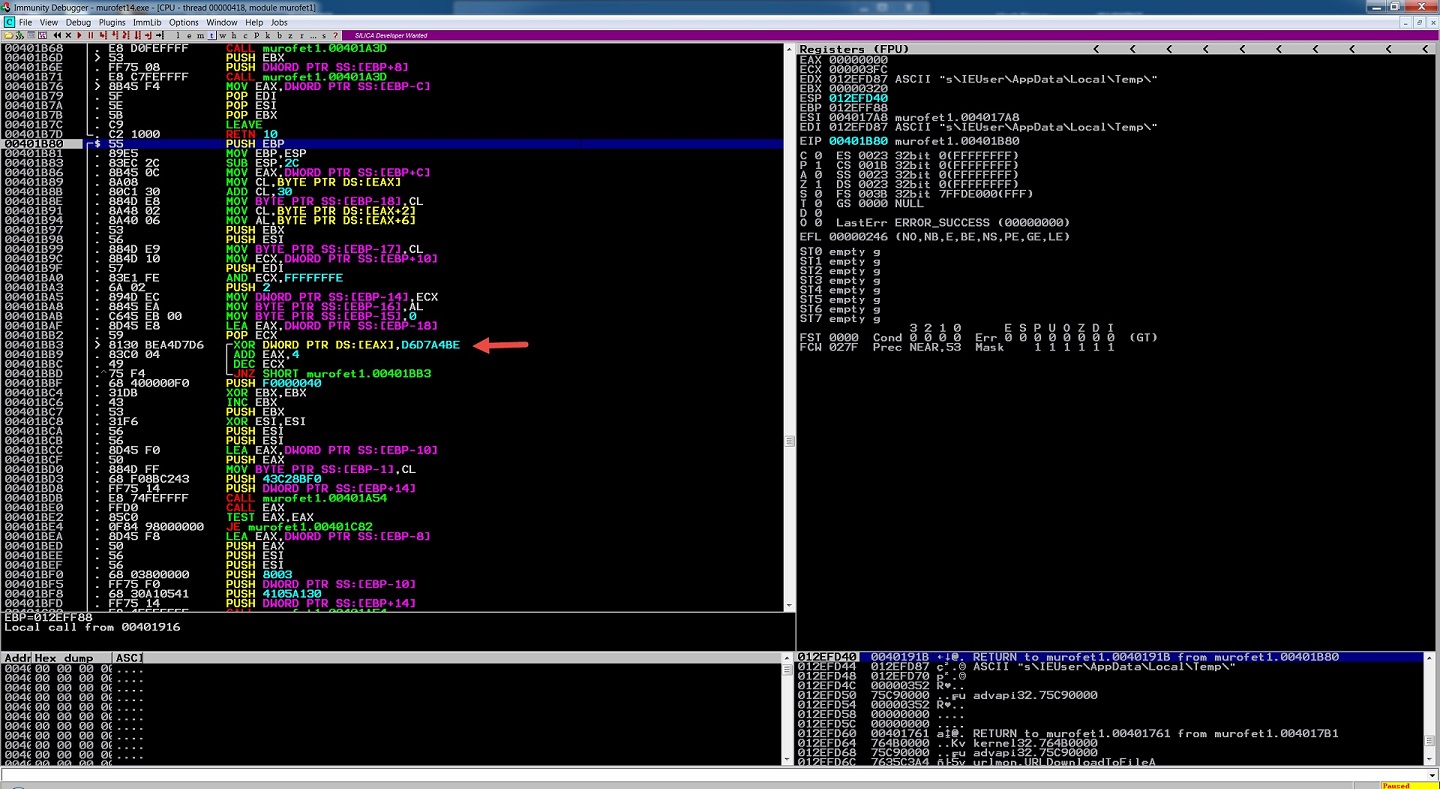
Task: Open Source window with the 's' button
Action: (x=324, y=35)
